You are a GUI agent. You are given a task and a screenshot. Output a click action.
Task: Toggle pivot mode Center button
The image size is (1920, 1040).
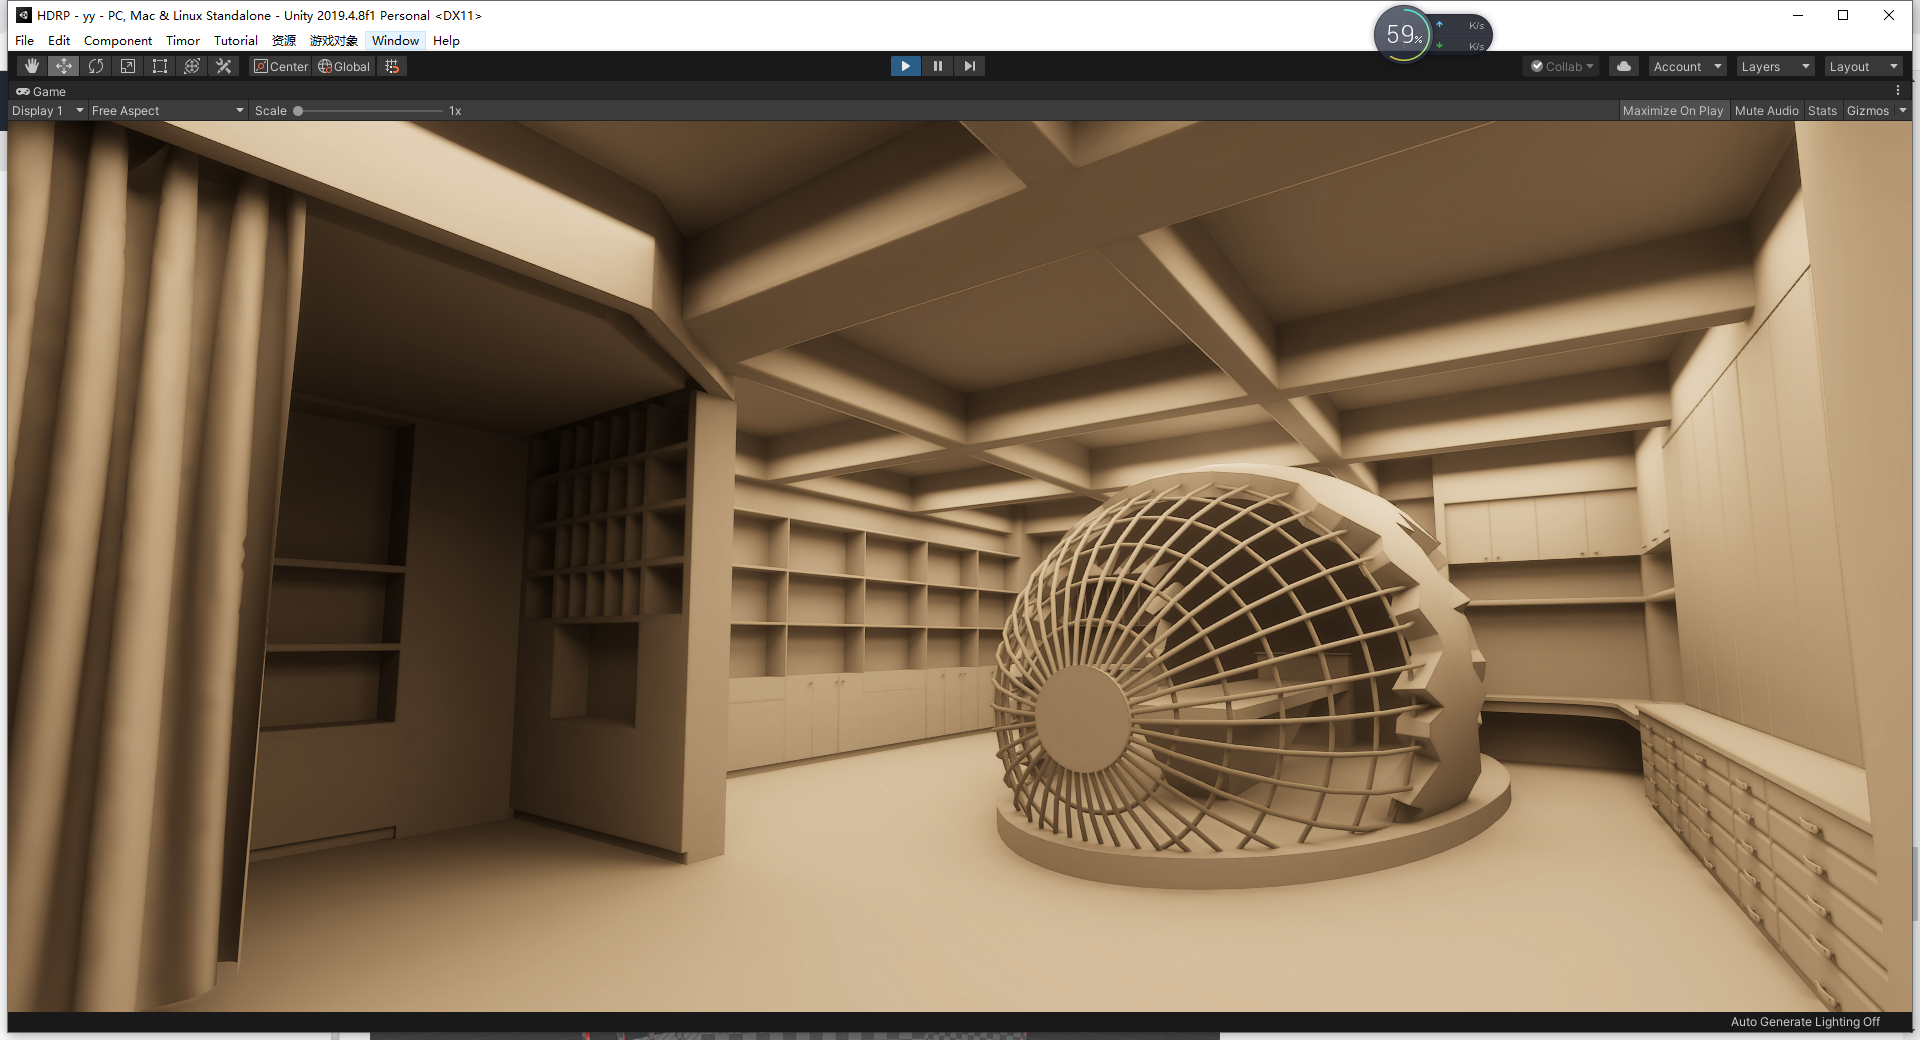coord(281,66)
